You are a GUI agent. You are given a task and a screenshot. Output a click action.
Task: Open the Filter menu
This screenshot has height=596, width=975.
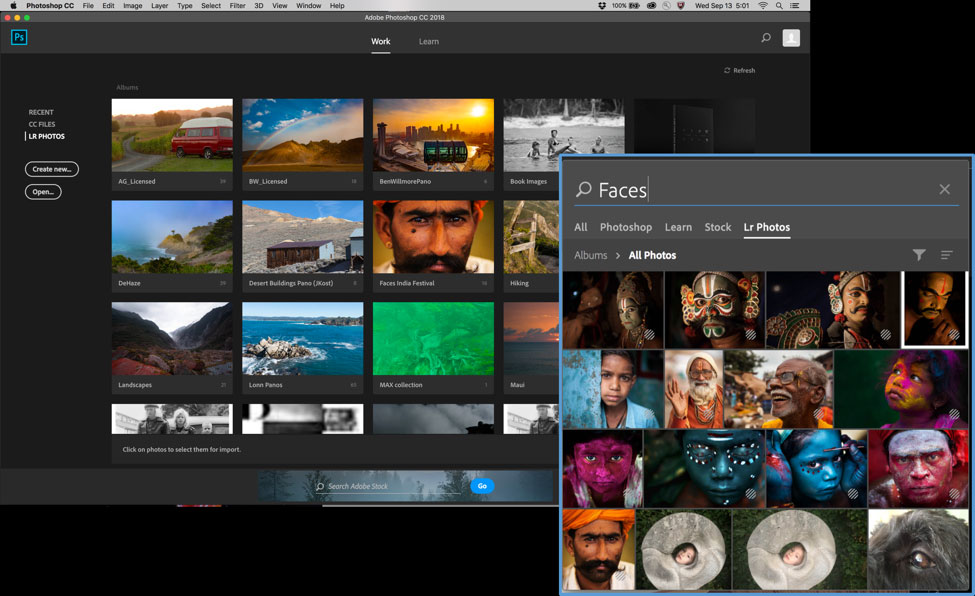pos(238,6)
